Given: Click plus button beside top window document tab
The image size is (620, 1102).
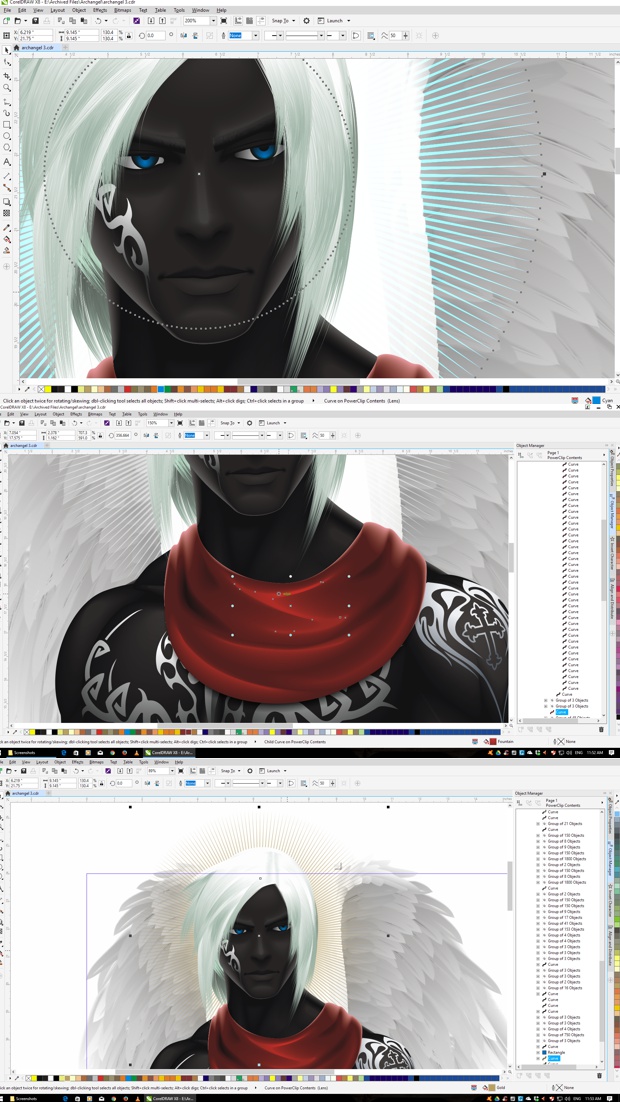Looking at the screenshot, I should pyautogui.click(x=66, y=48).
